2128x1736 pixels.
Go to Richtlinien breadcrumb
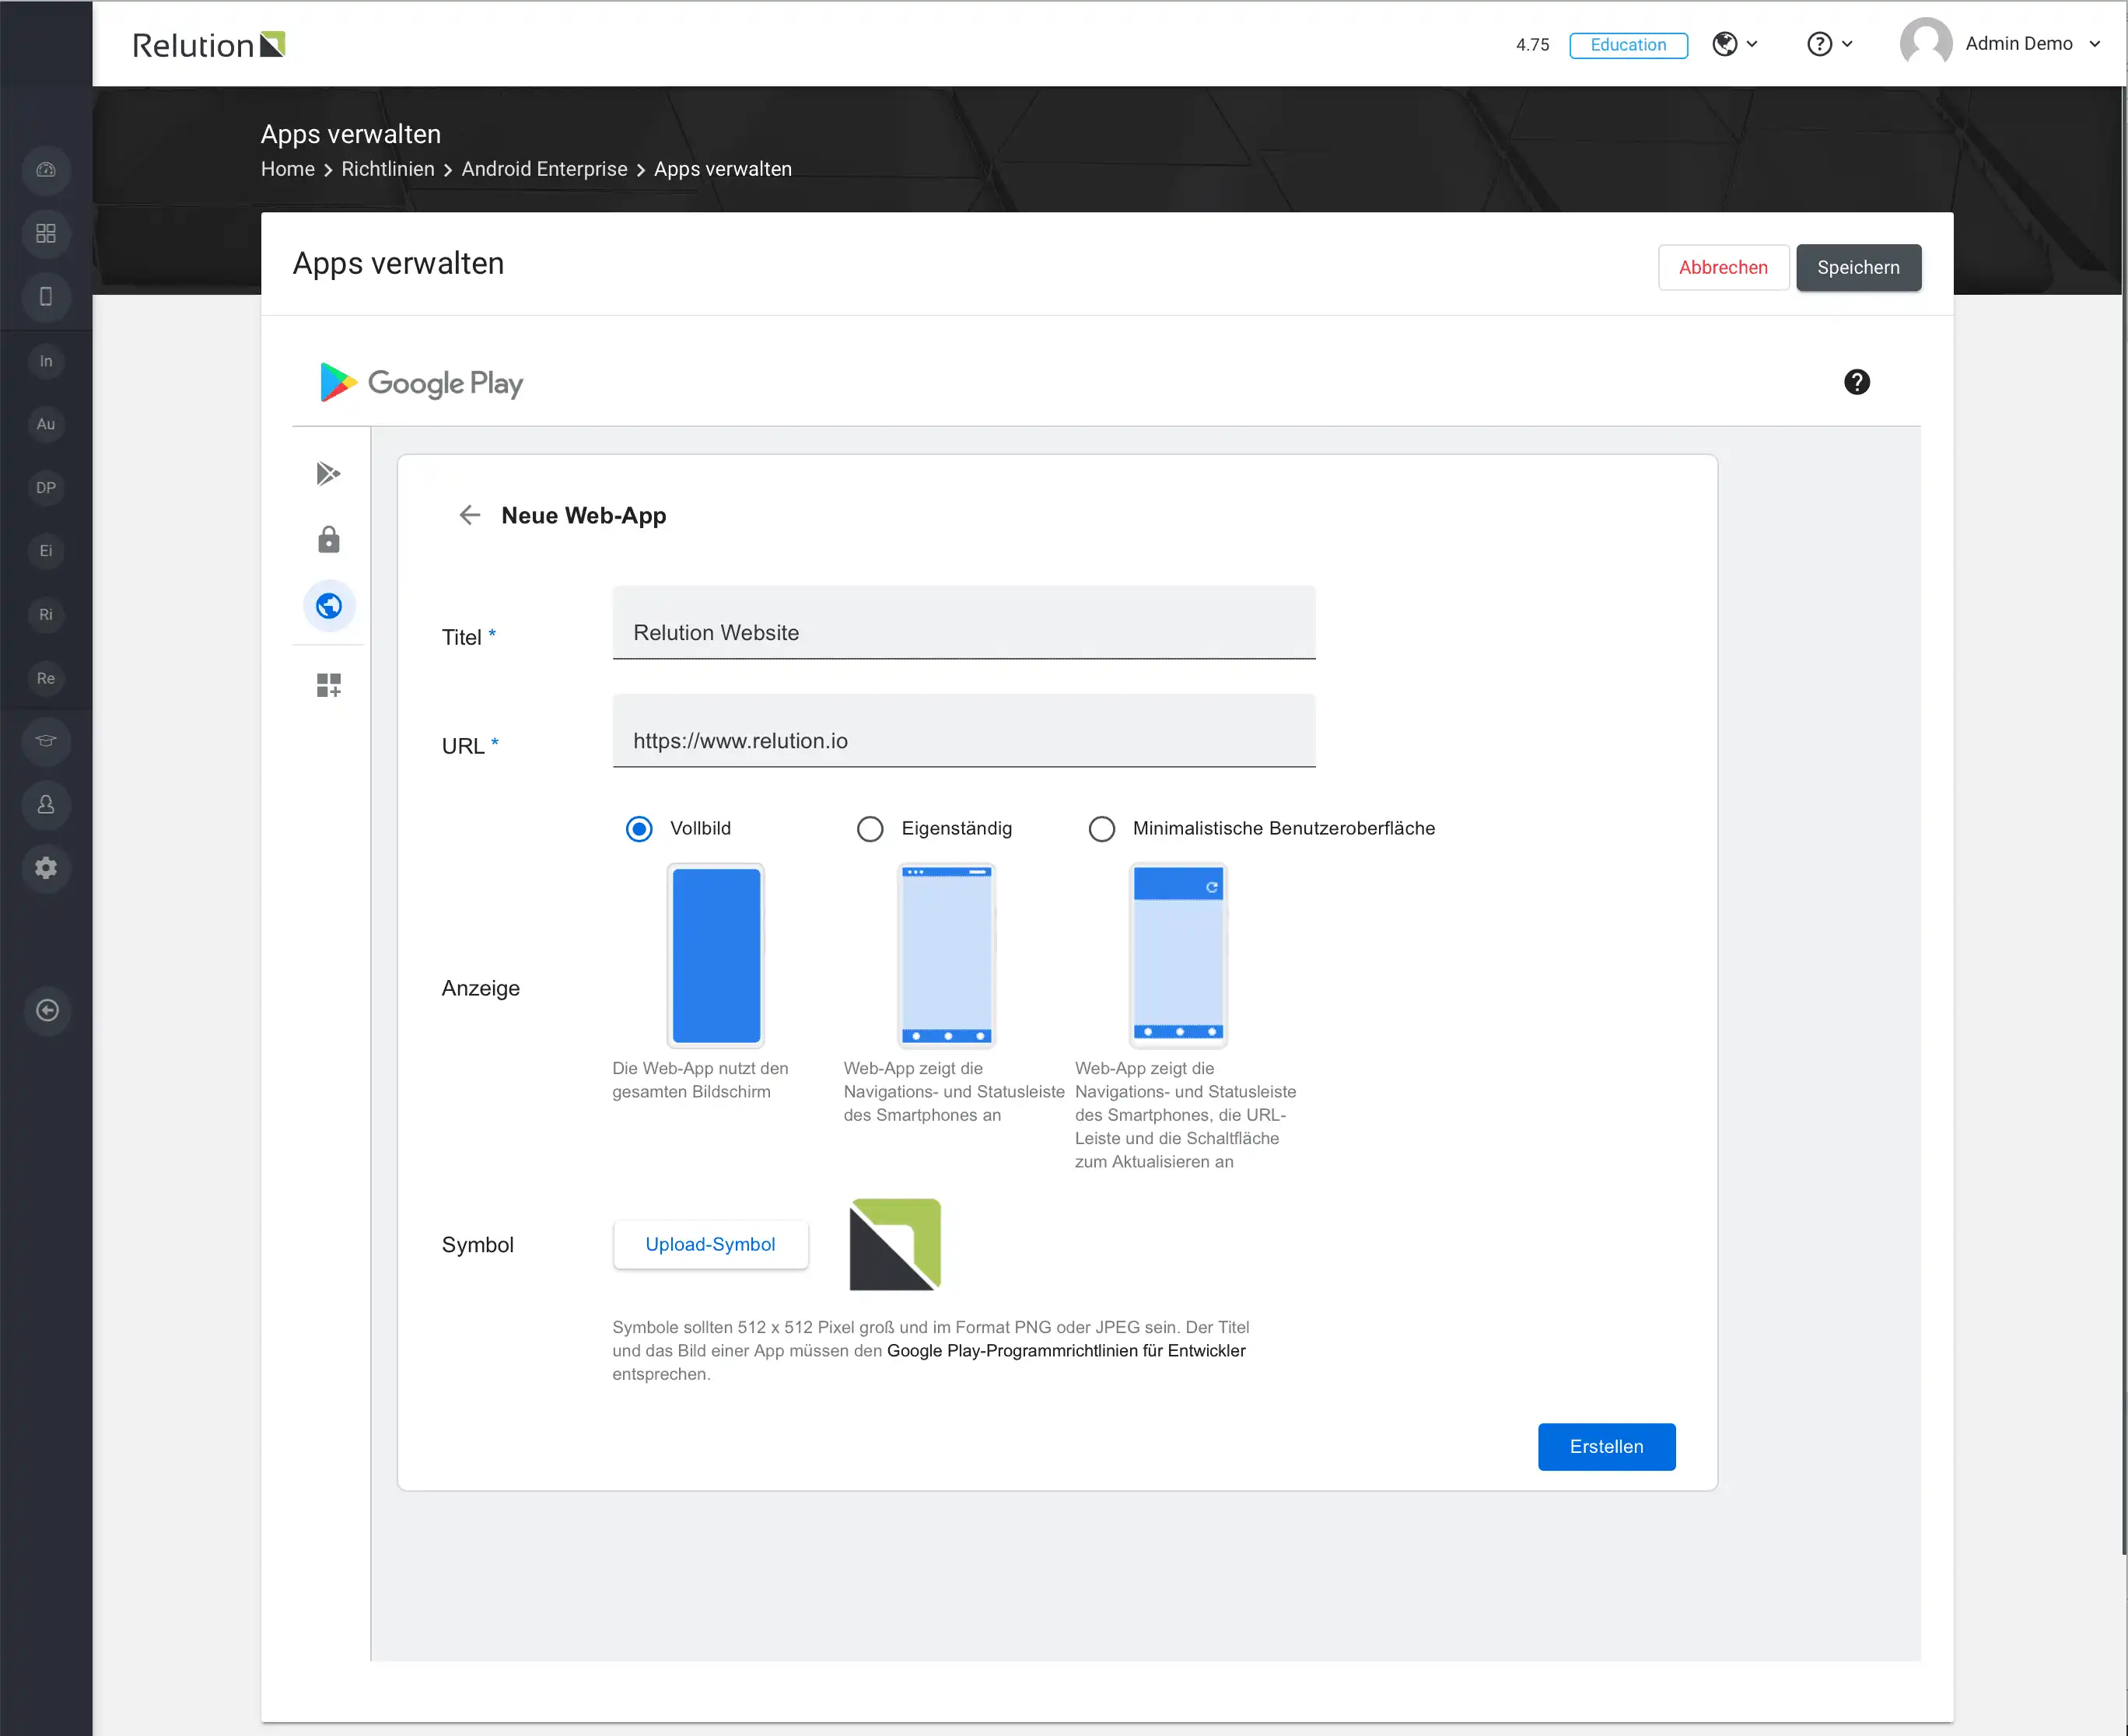coord(388,169)
